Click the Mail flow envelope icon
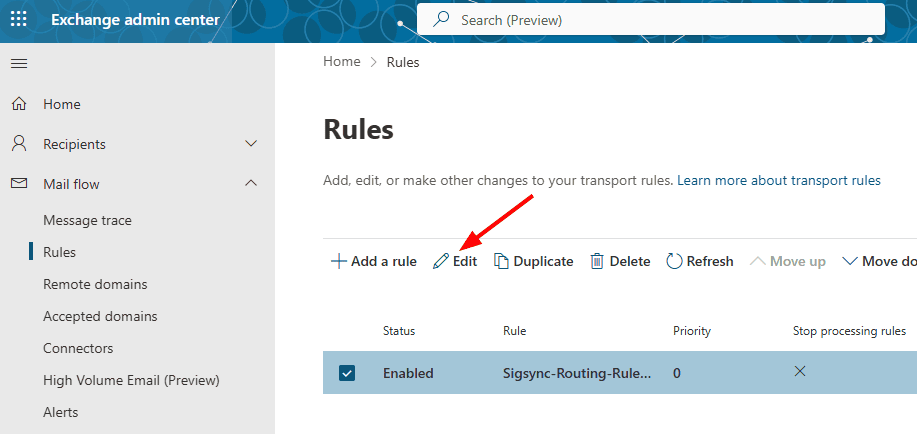The width and height of the screenshot is (917, 434). click(19, 184)
